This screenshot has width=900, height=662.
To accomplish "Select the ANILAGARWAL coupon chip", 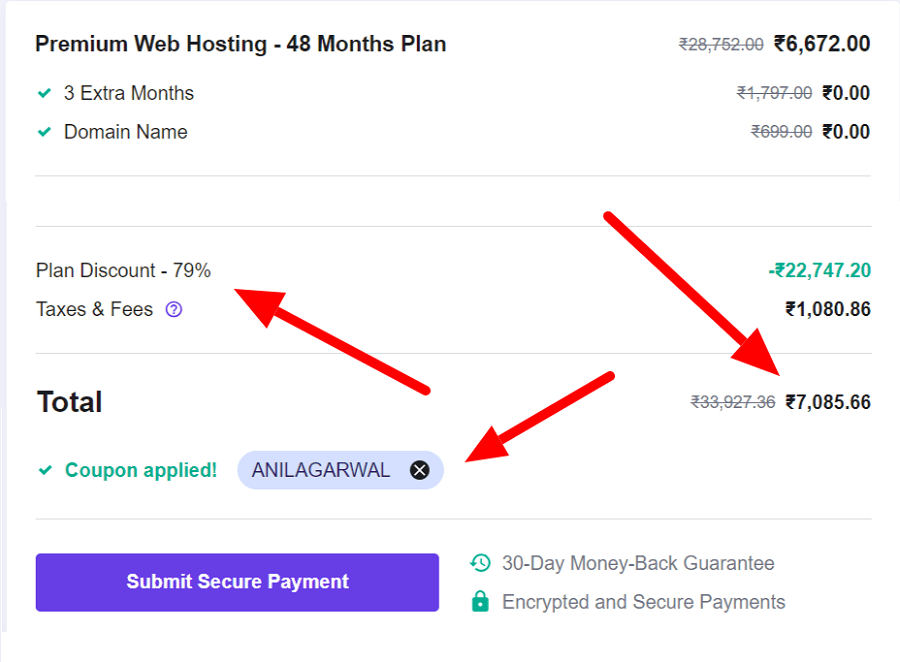I will point(340,470).
